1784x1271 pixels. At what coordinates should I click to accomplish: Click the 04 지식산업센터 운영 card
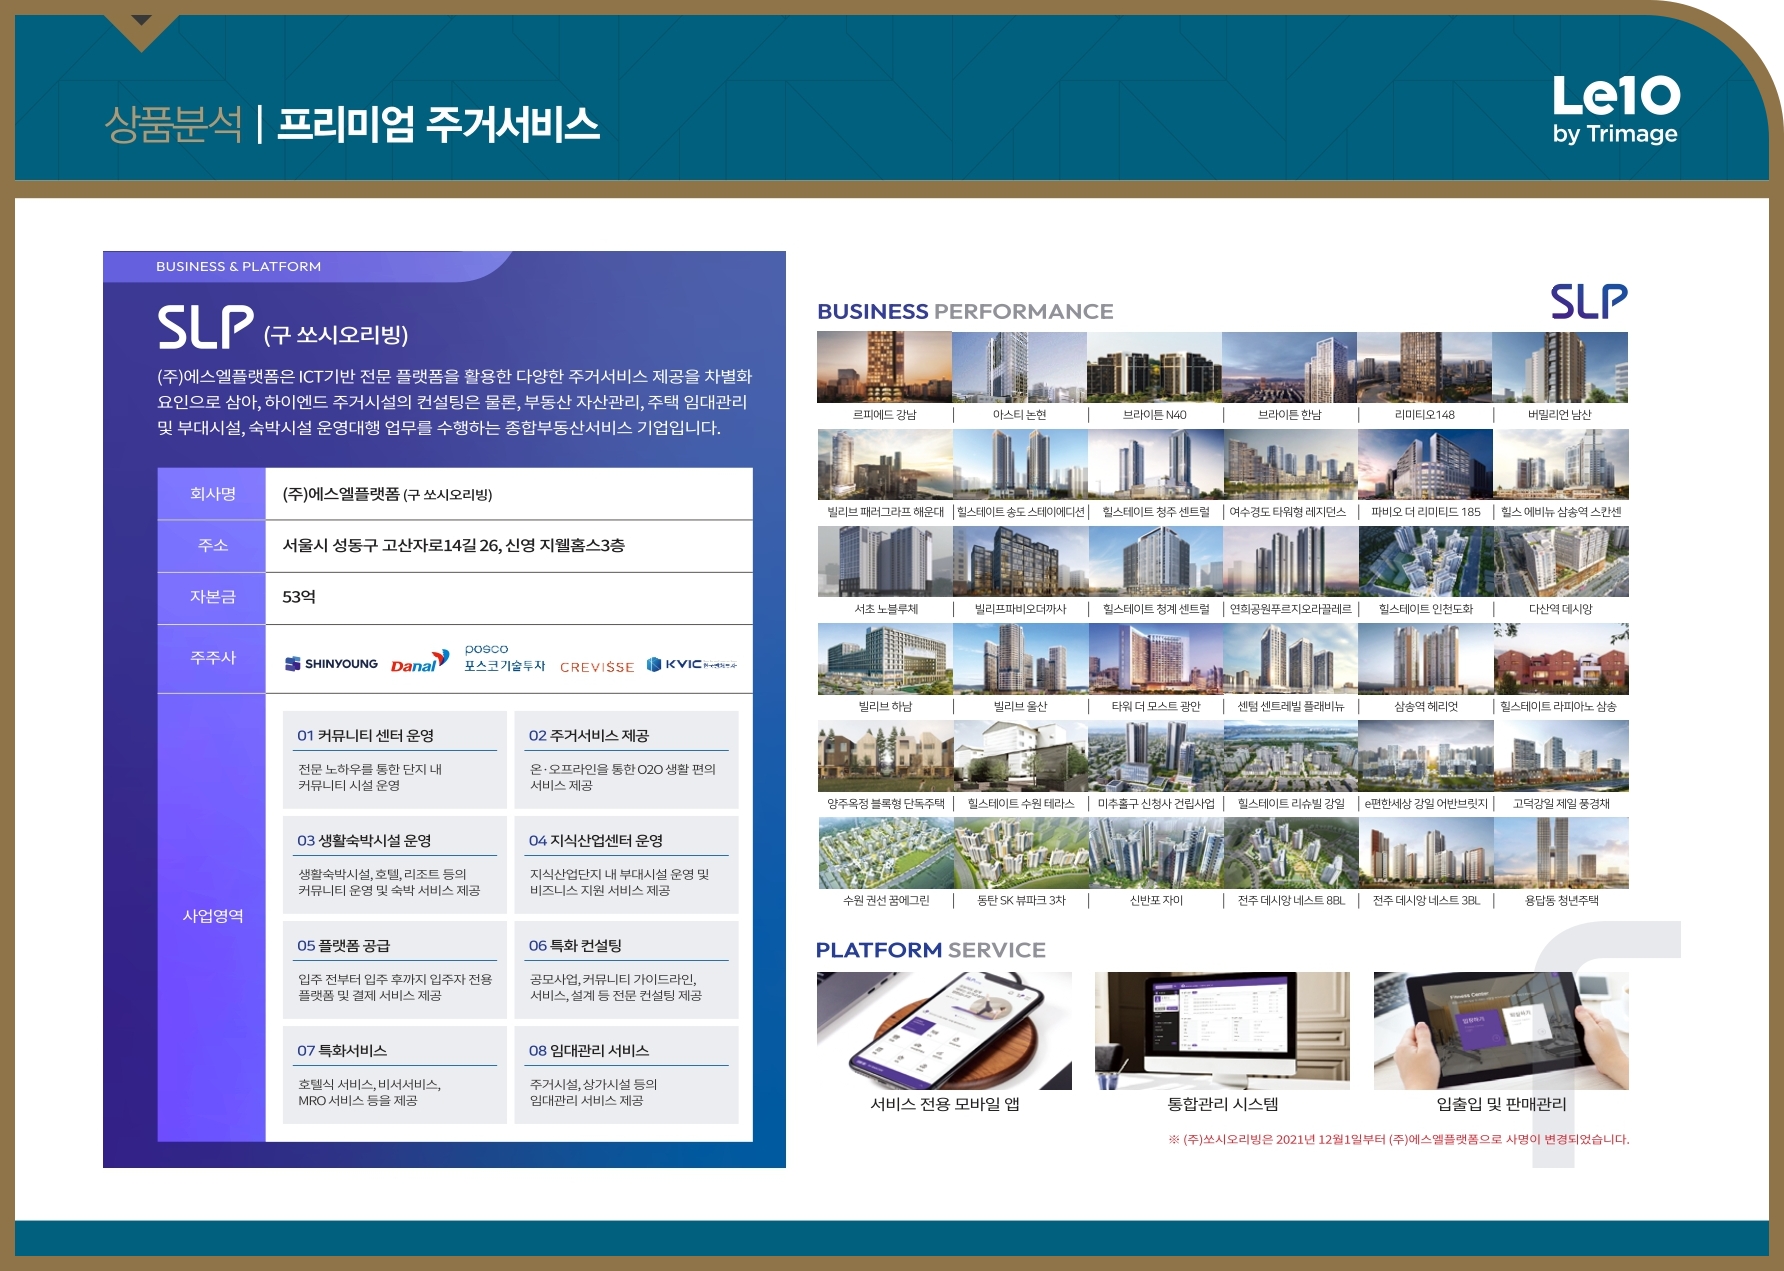pos(626,864)
